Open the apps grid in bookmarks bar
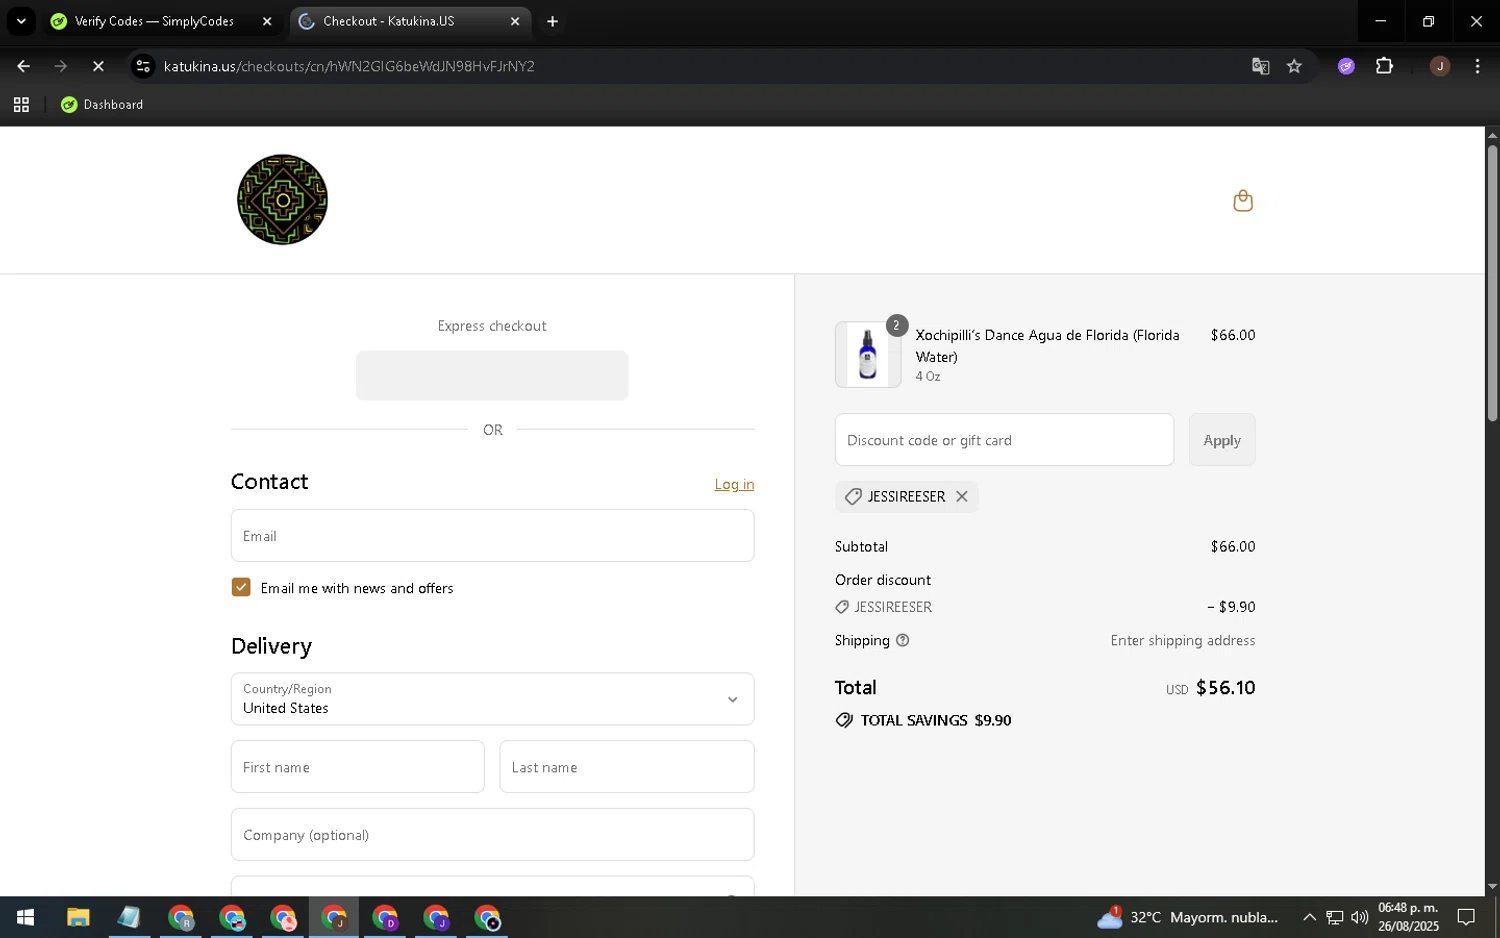This screenshot has width=1500, height=938. coord(21,105)
